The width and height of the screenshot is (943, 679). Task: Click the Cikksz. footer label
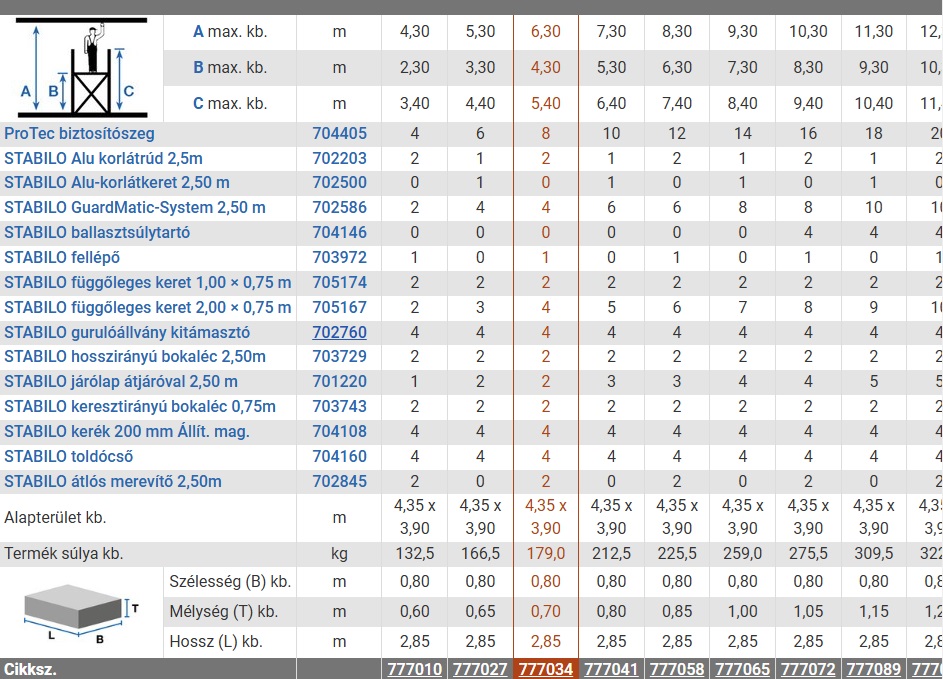30,669
